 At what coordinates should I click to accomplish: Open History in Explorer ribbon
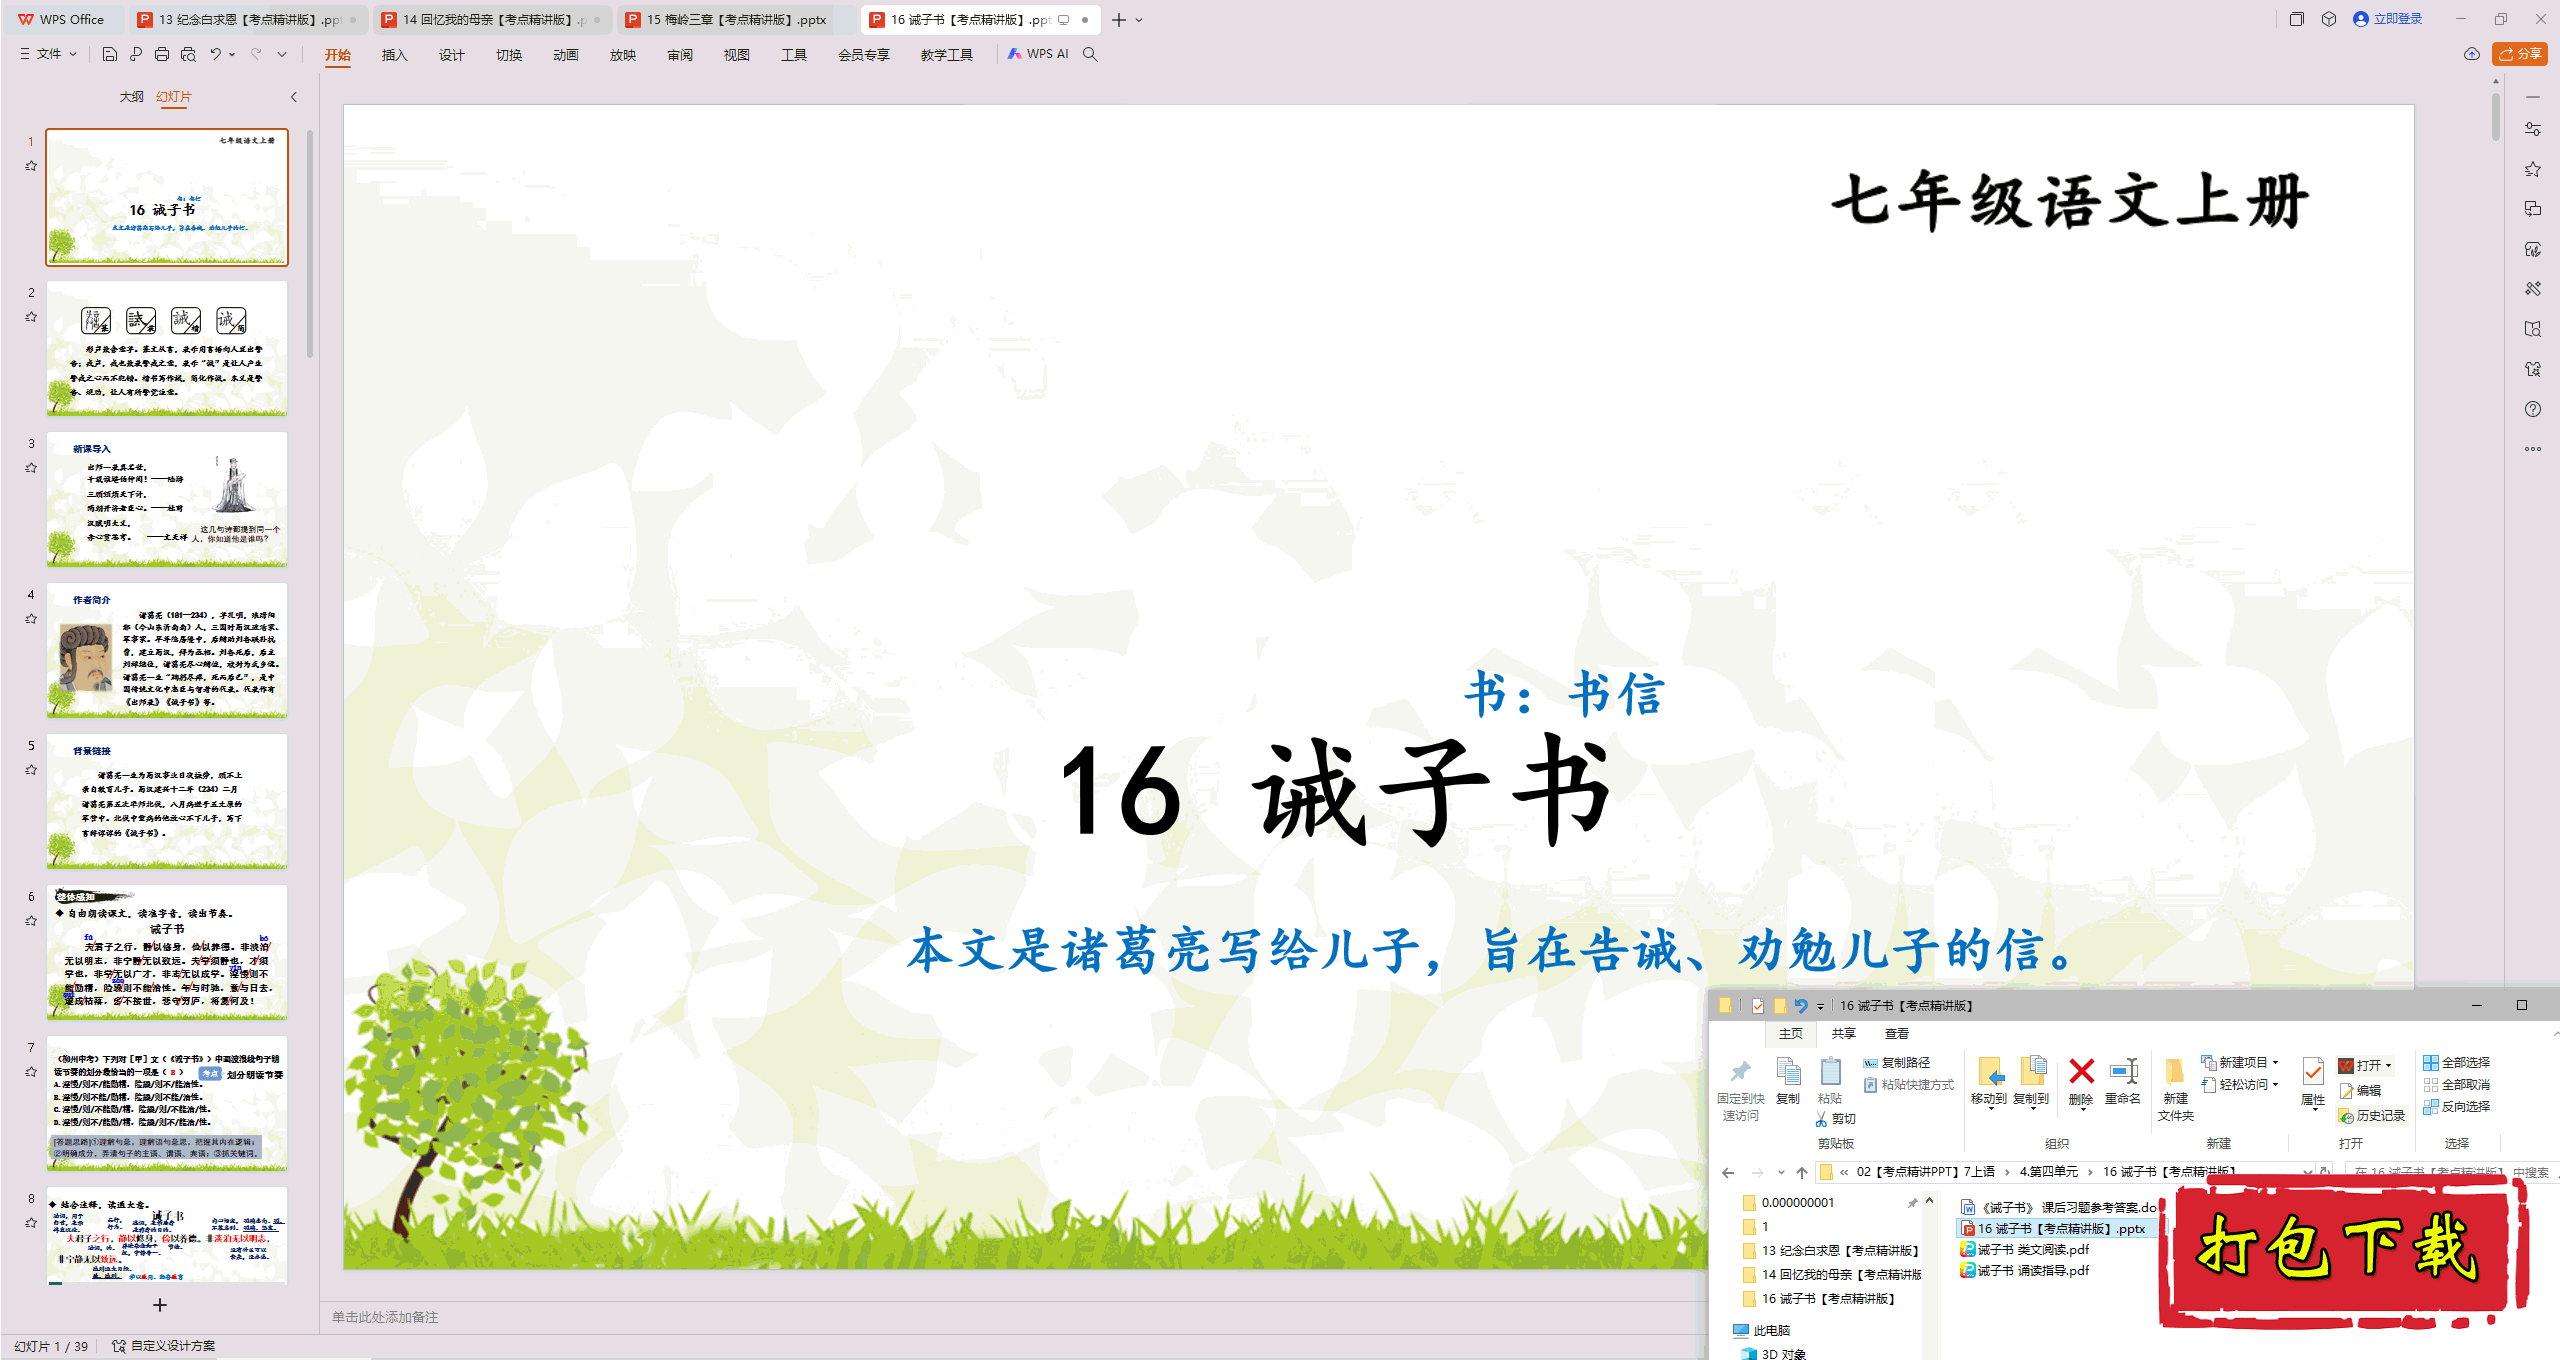click(2371, 1115)
